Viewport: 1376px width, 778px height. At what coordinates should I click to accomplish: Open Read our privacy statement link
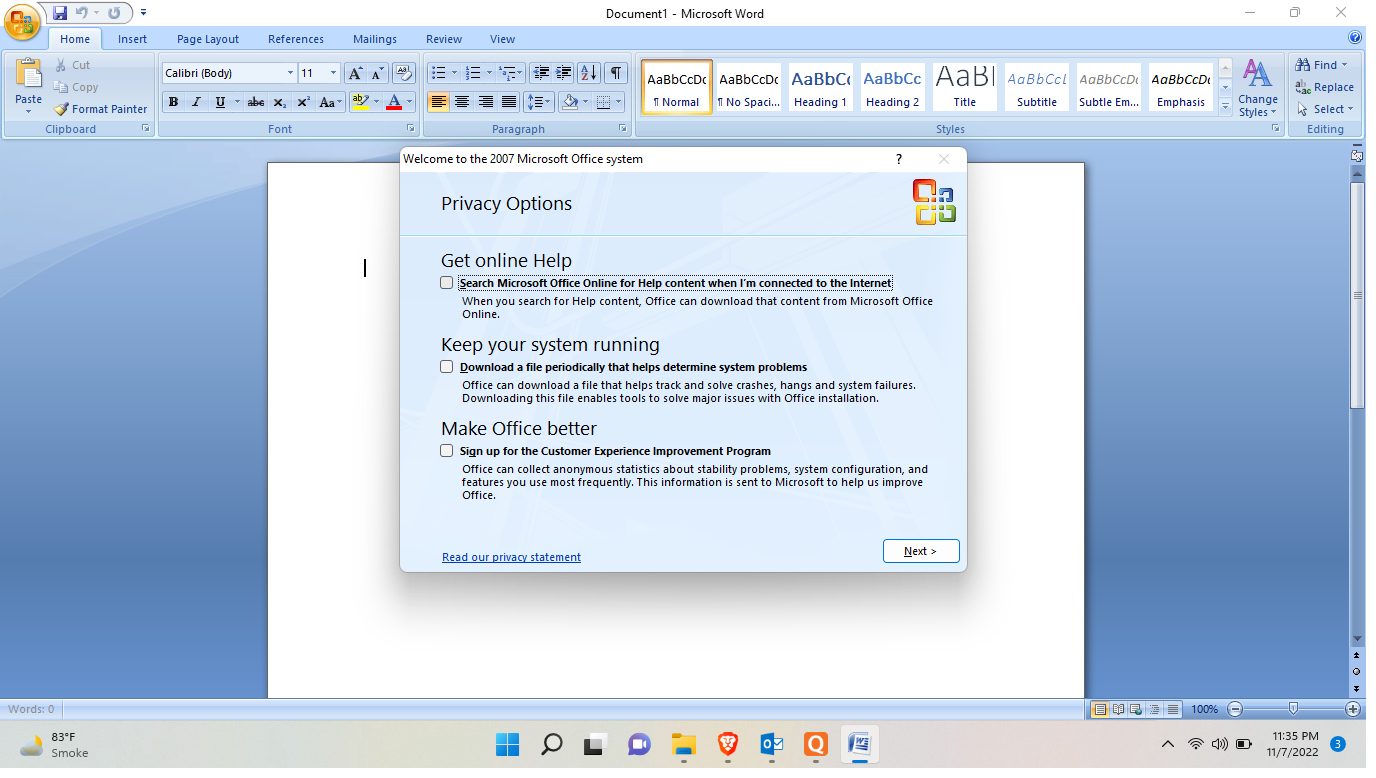coord(511,557)
